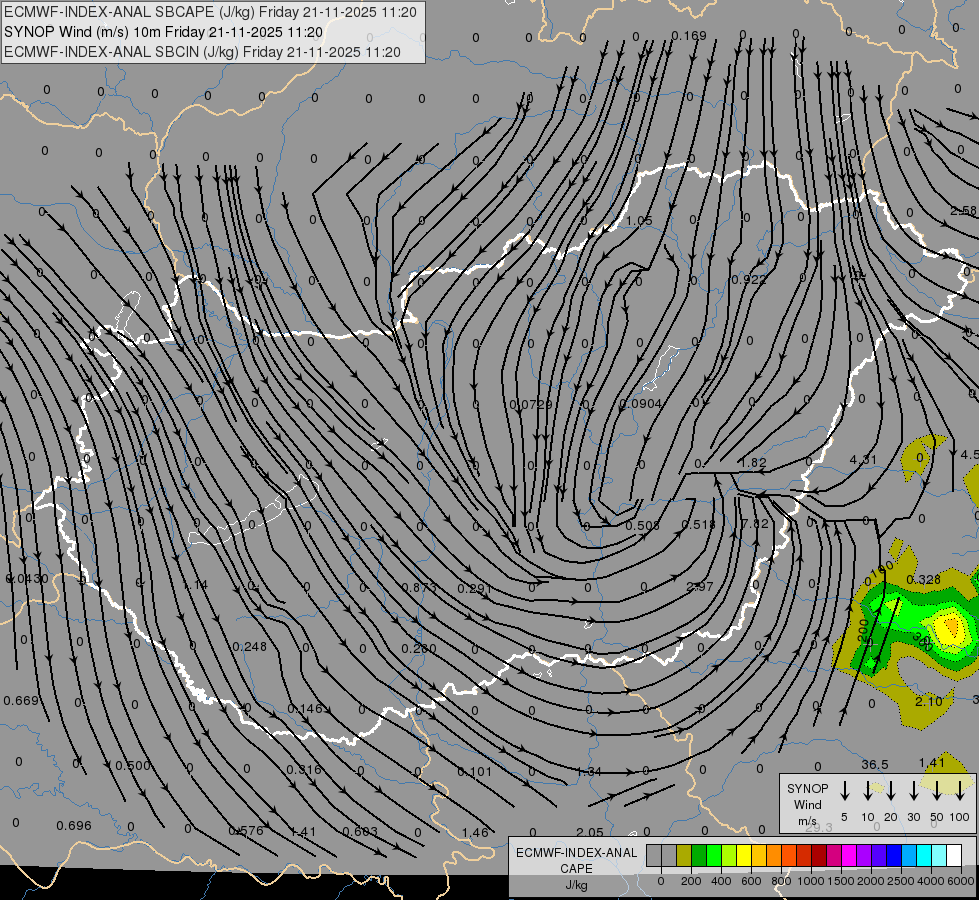The image size is (979, 900).
Task: Select the dark red swatch right of 1000 tick
Action: [x=819, y=855]
